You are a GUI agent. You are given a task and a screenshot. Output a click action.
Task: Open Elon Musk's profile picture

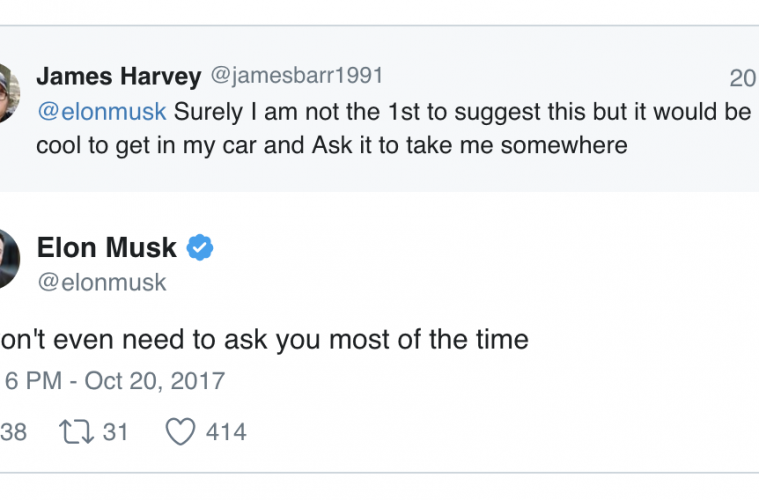(x=7, y=258)
